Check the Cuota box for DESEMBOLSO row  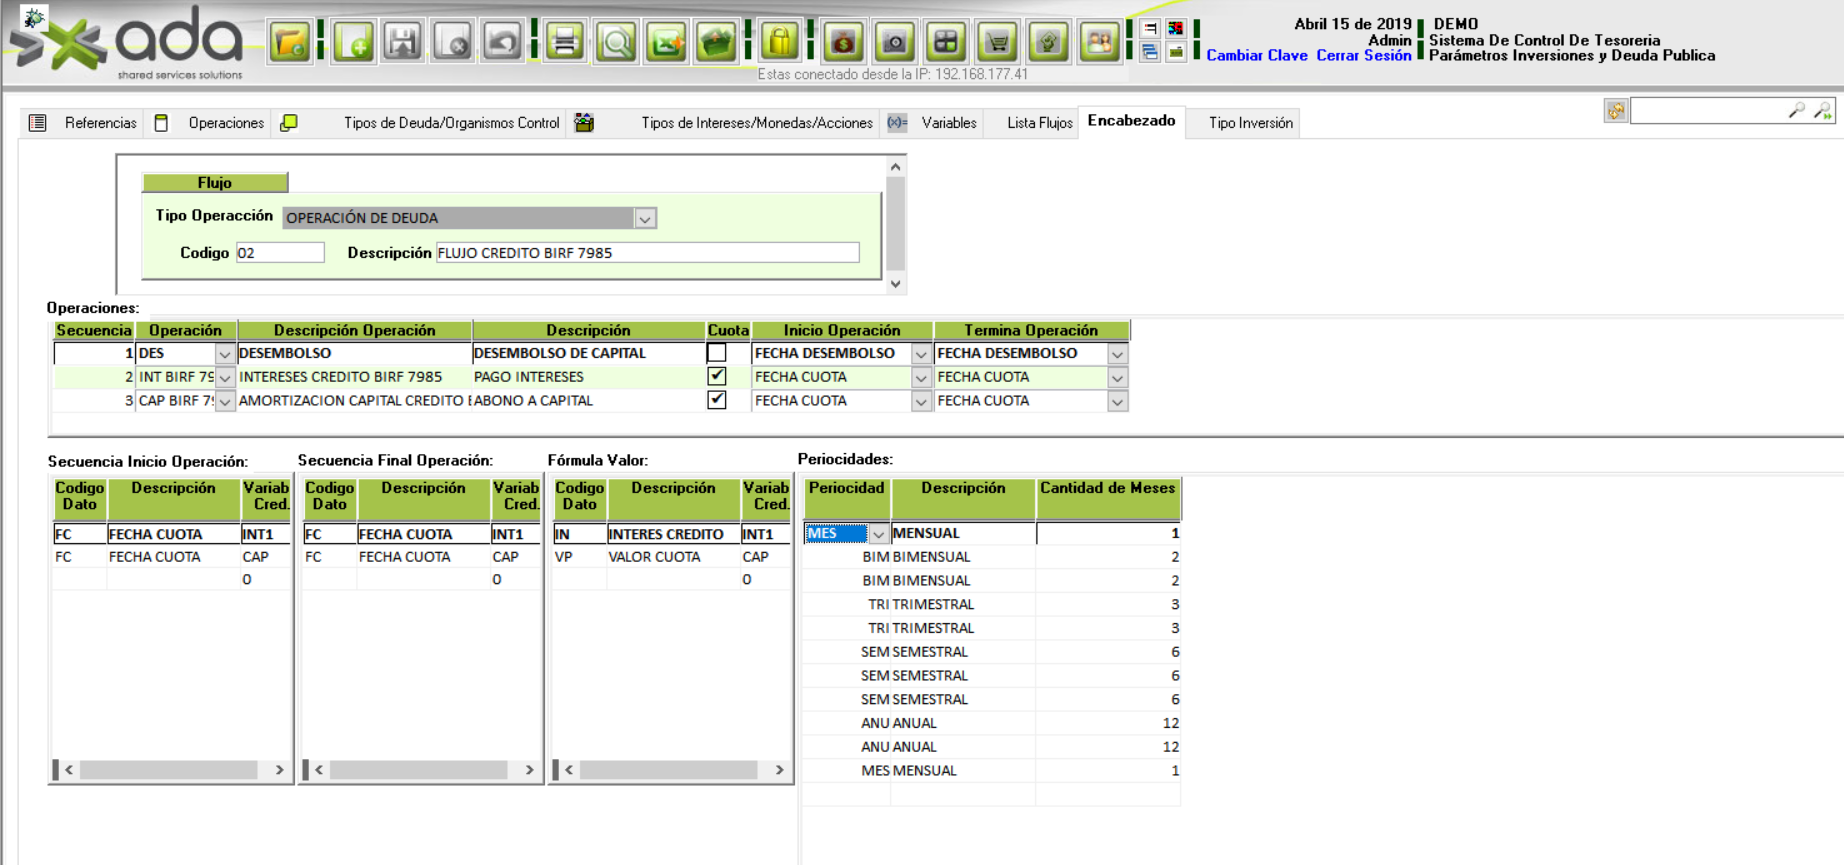[716, 353]
